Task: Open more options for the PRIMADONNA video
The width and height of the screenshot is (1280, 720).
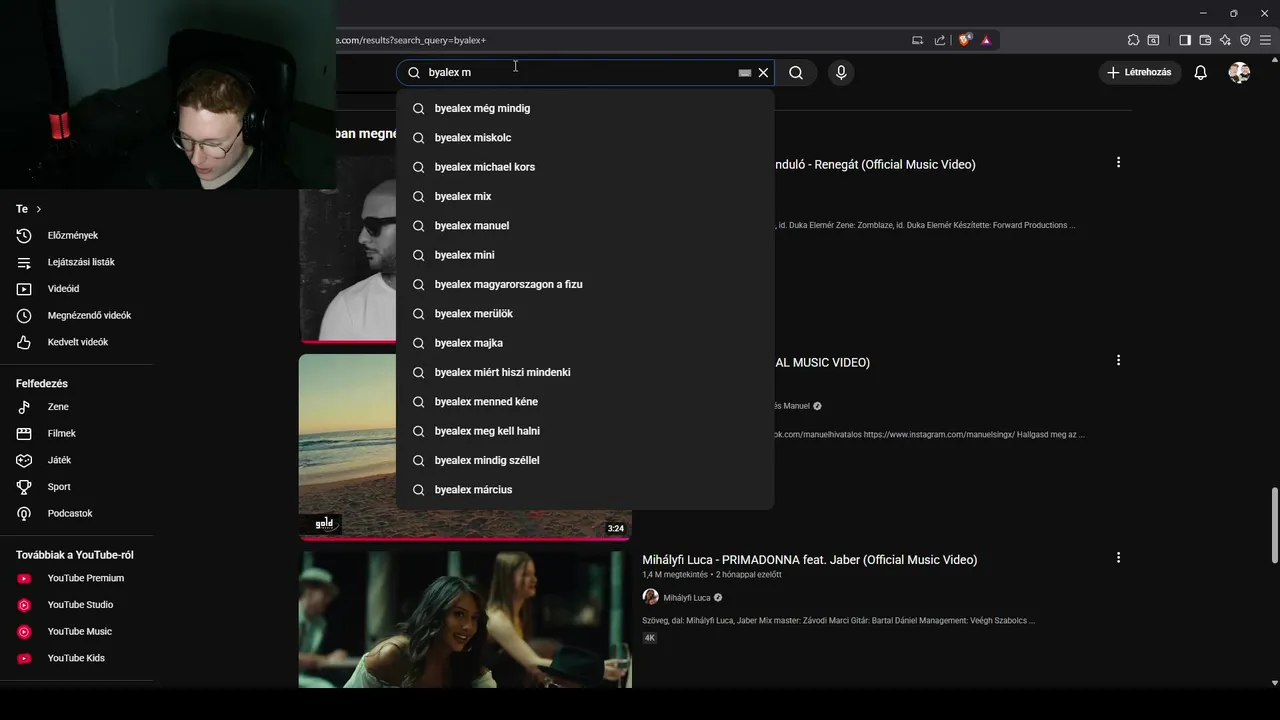Action: point(1118,558)
